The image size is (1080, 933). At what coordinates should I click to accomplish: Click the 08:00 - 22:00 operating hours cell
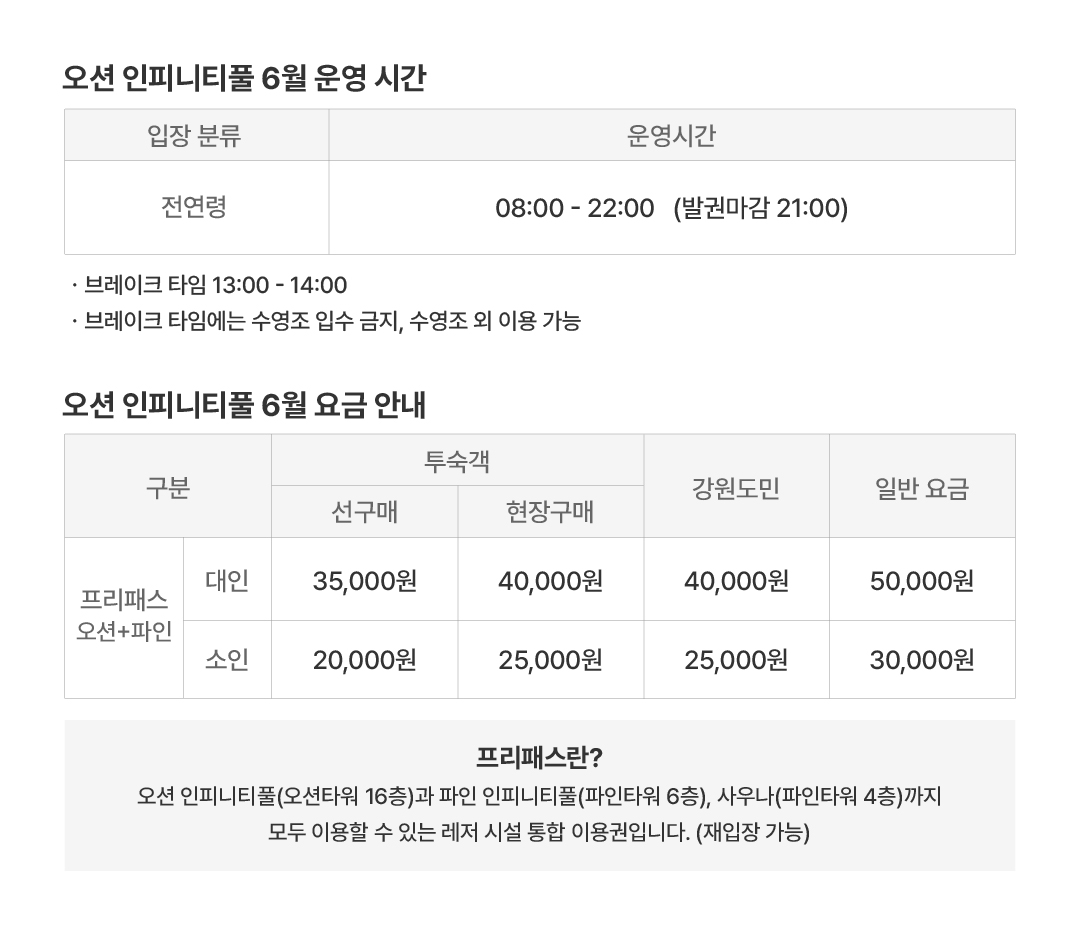672,207
